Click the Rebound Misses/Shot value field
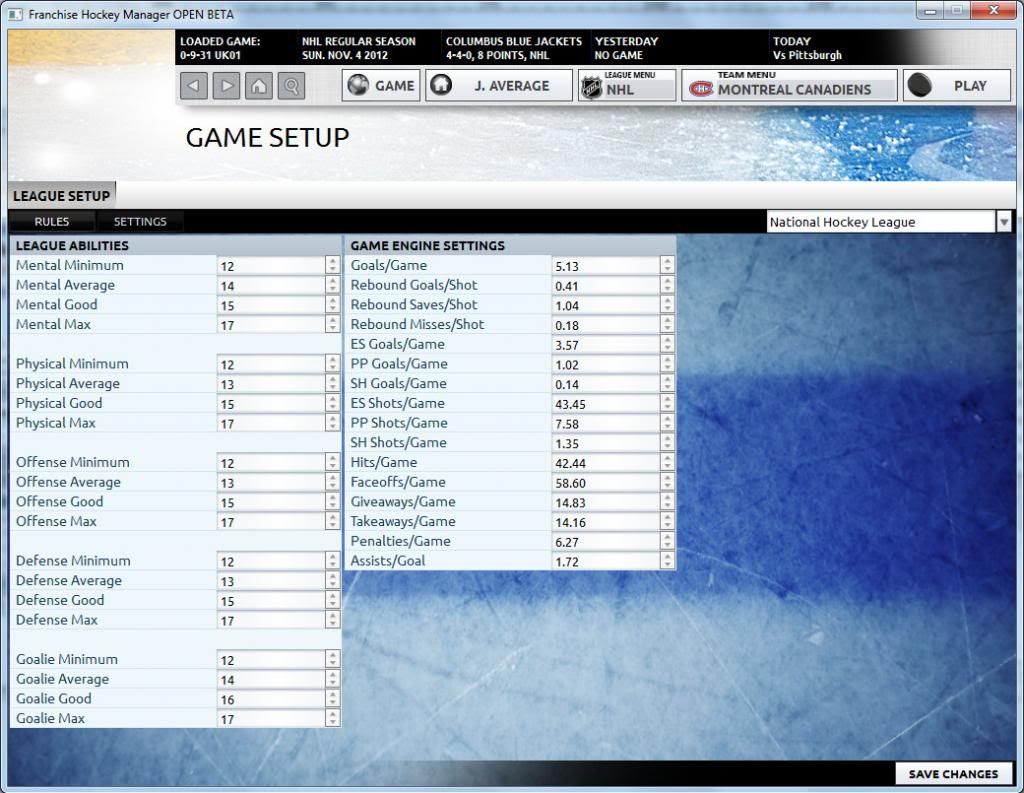The height and width of the screenshot is (793, 1024). tap(605, 325)
